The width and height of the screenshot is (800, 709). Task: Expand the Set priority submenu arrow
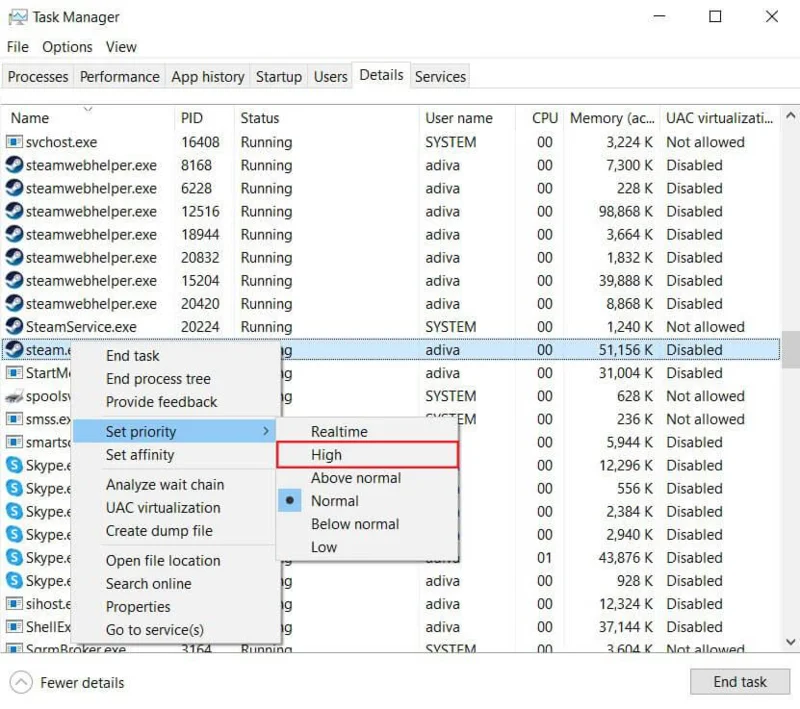(x=266, y=432)
